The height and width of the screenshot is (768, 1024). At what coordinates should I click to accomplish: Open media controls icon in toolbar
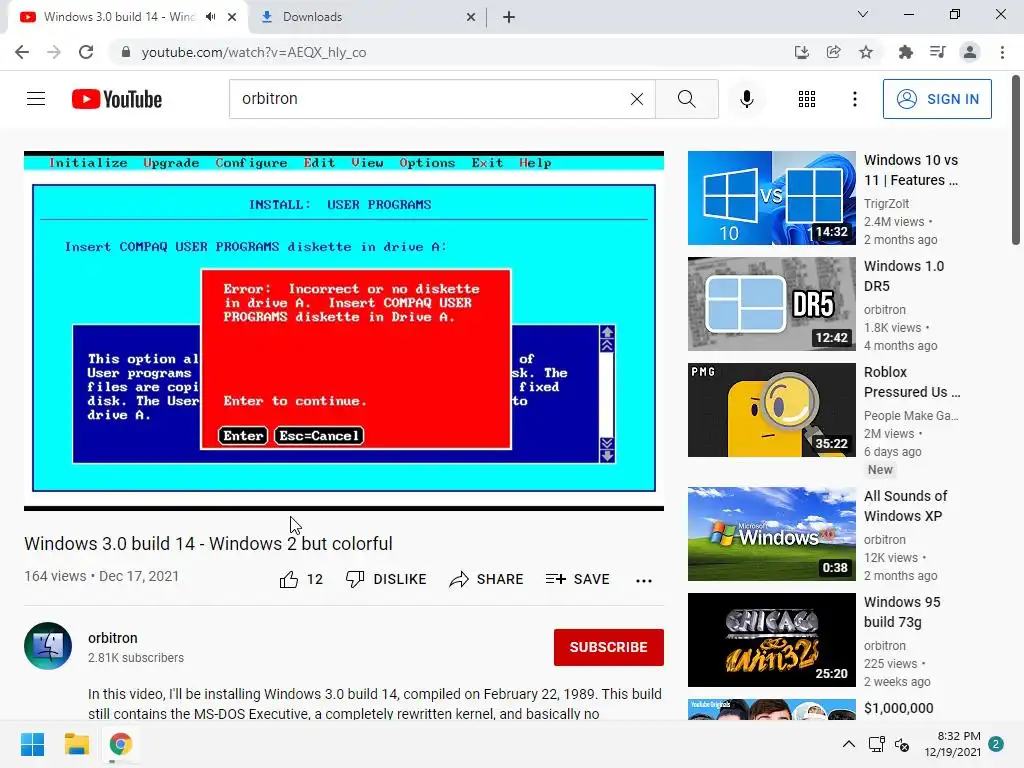click(x=937, y=52)
